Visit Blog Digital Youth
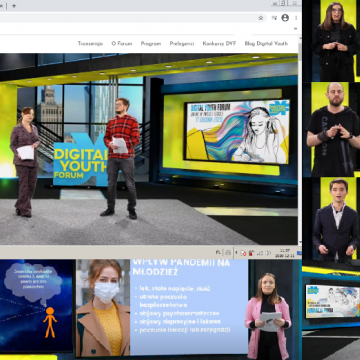The width and height of the screenshot is (360, 360). click(266, 43)
